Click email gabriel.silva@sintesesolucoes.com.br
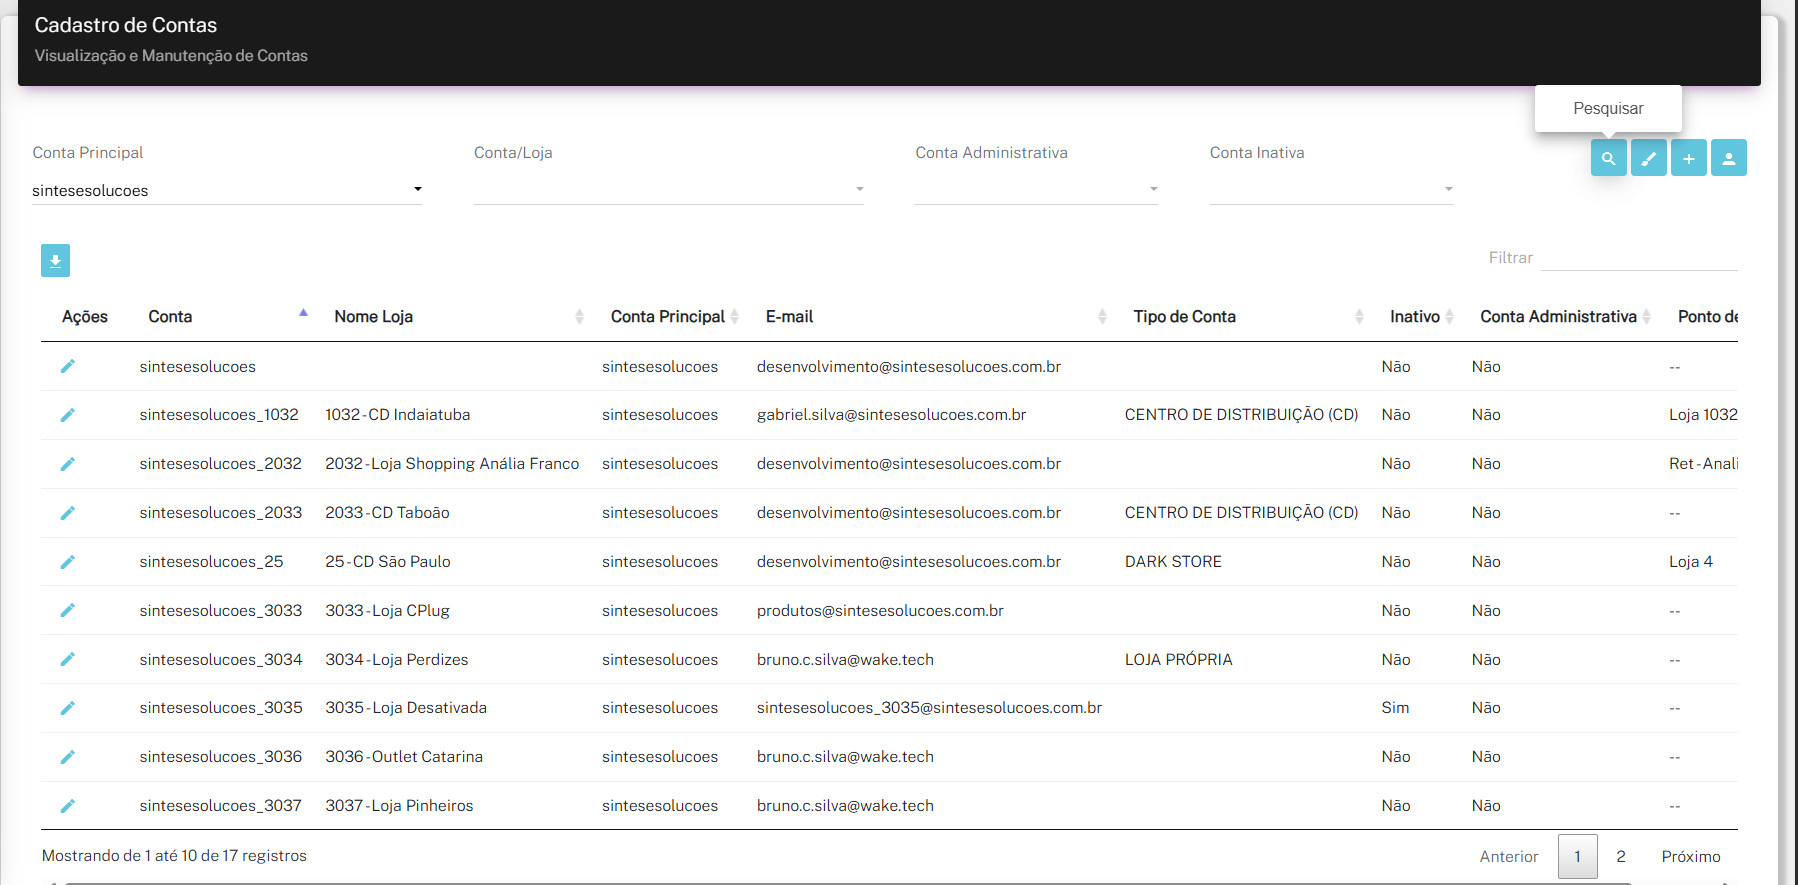 pyautogui.click(x=891, y=415)
